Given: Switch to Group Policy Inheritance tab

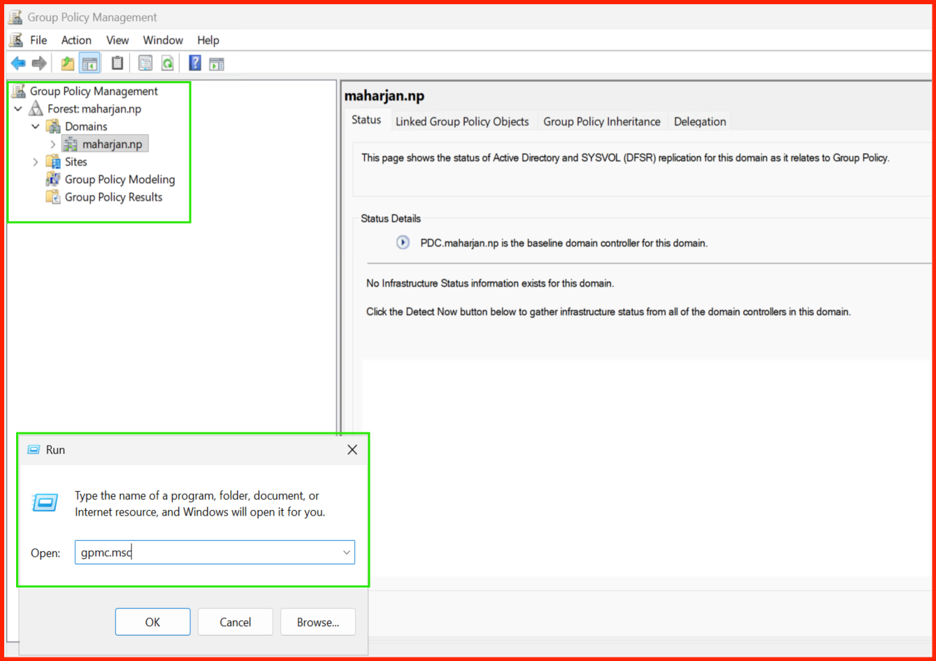Looking at the screenshot, I should (x=602, y=121).
